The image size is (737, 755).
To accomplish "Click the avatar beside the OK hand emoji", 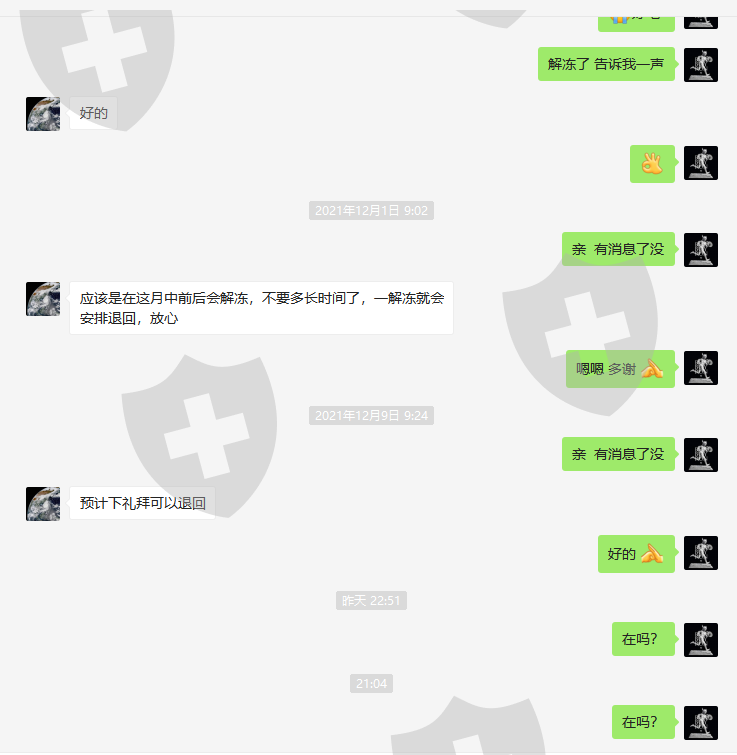I will pos(700,163).
